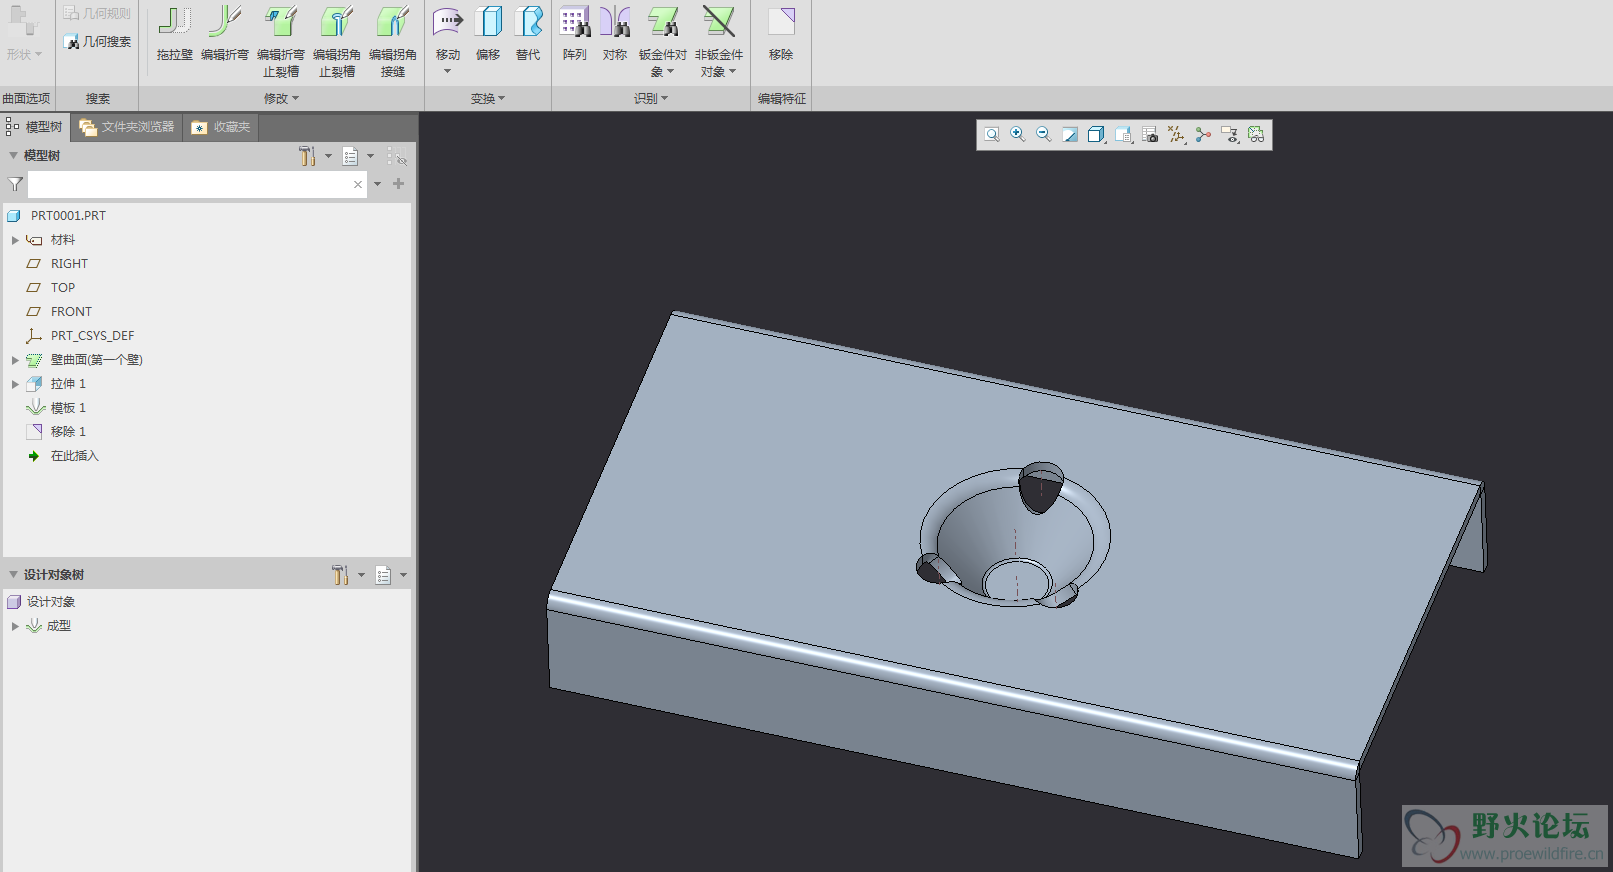Image resolution: width=1613 pixels, height=872 pixels.
Task: Click the zoom out magnifier icon
Action: coord(1044,135)
